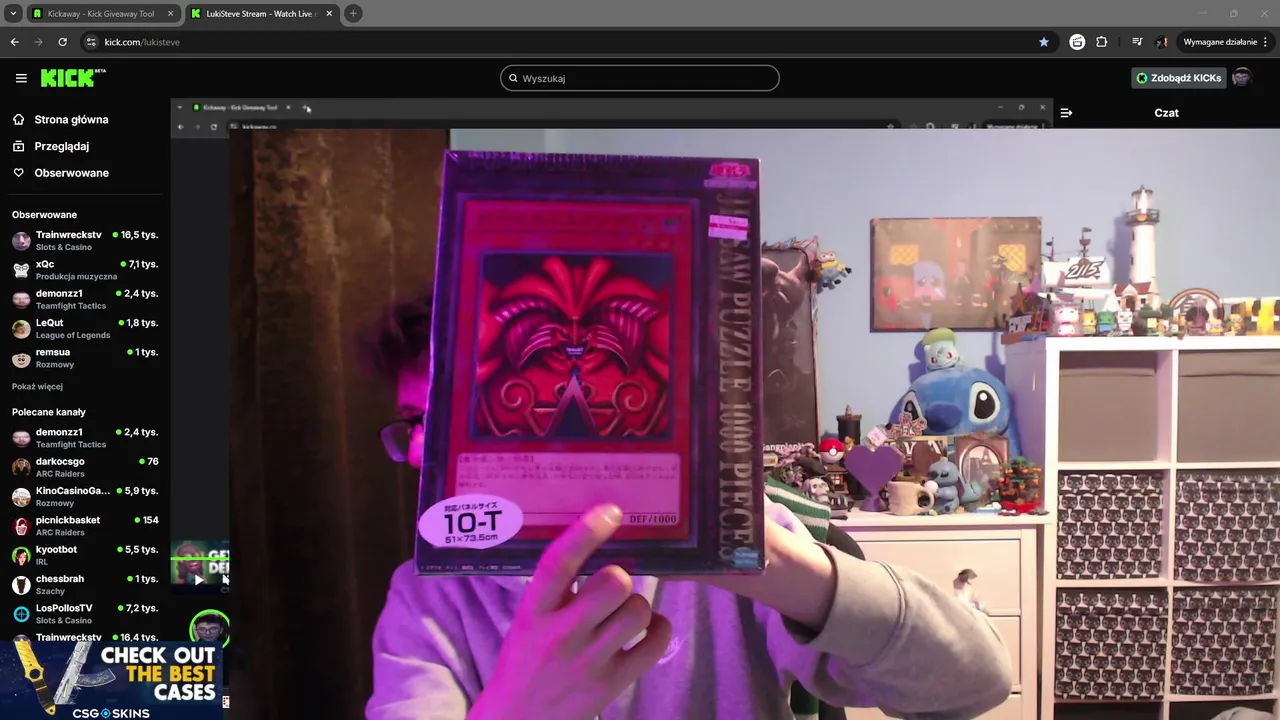Image resolution: width=1280 pixels, height=720 pixels.
Task: Click the kick.com/lukisteve address bar
Action: click(565, 42)
